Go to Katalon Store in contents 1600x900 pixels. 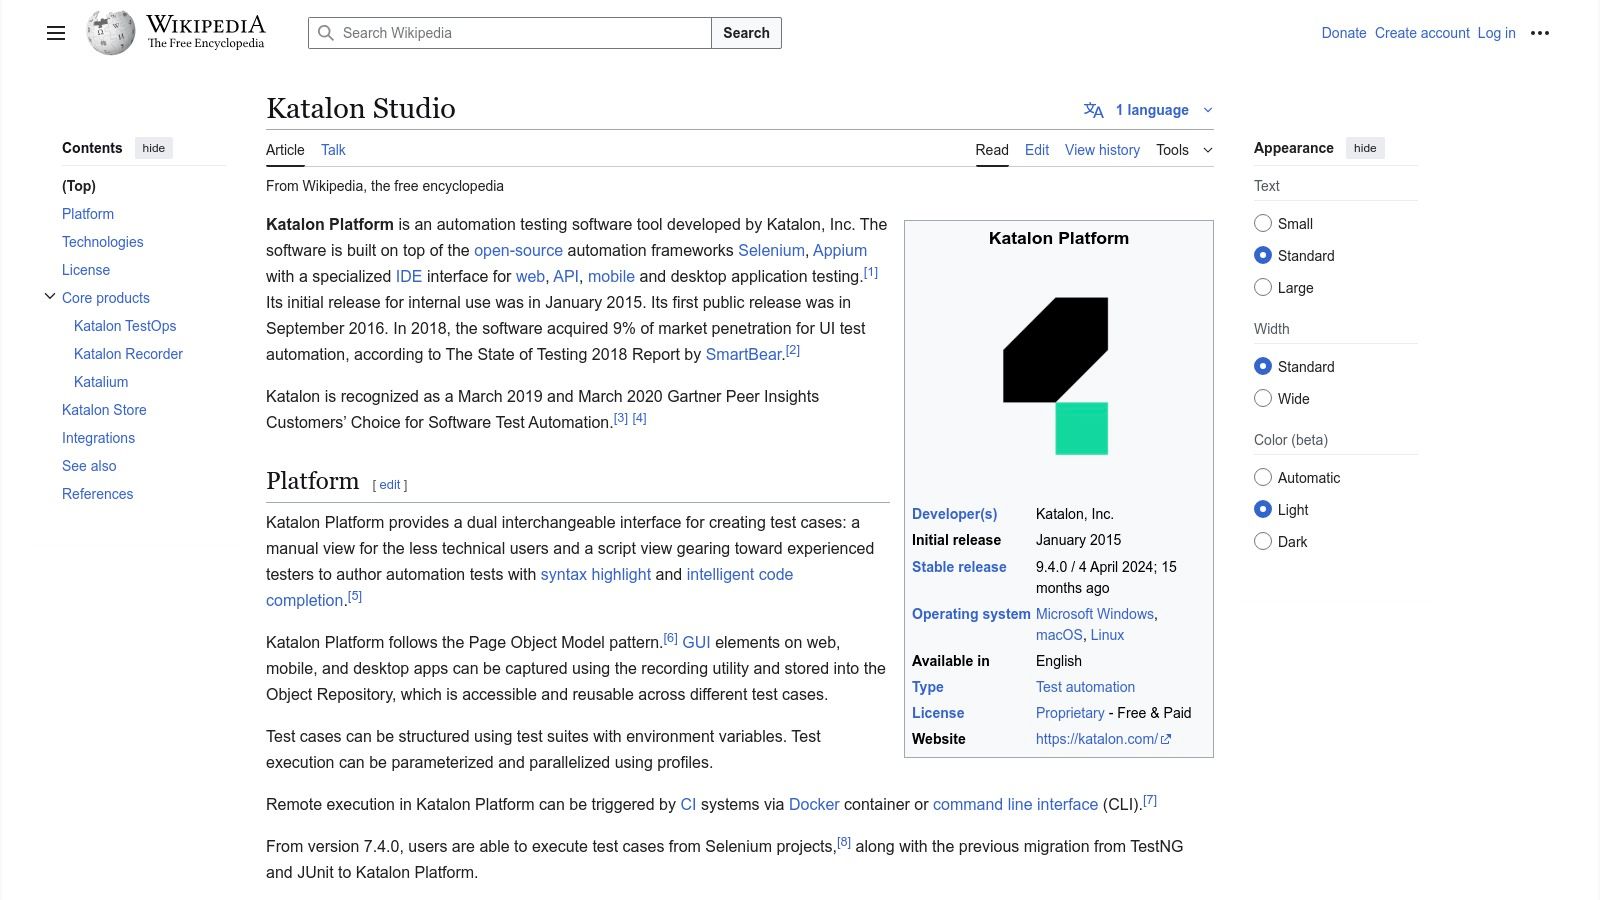[x=104, y=410]
